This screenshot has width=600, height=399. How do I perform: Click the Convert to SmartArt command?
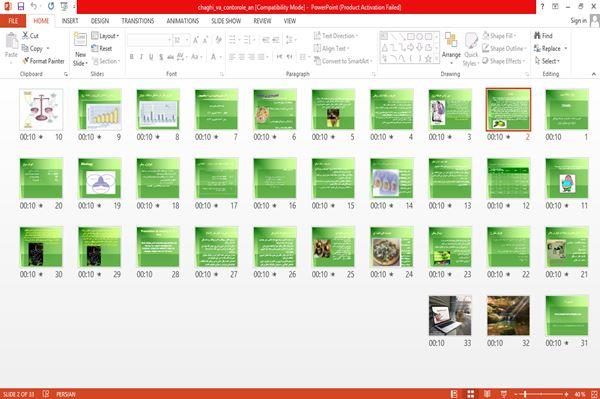point(342,61)
